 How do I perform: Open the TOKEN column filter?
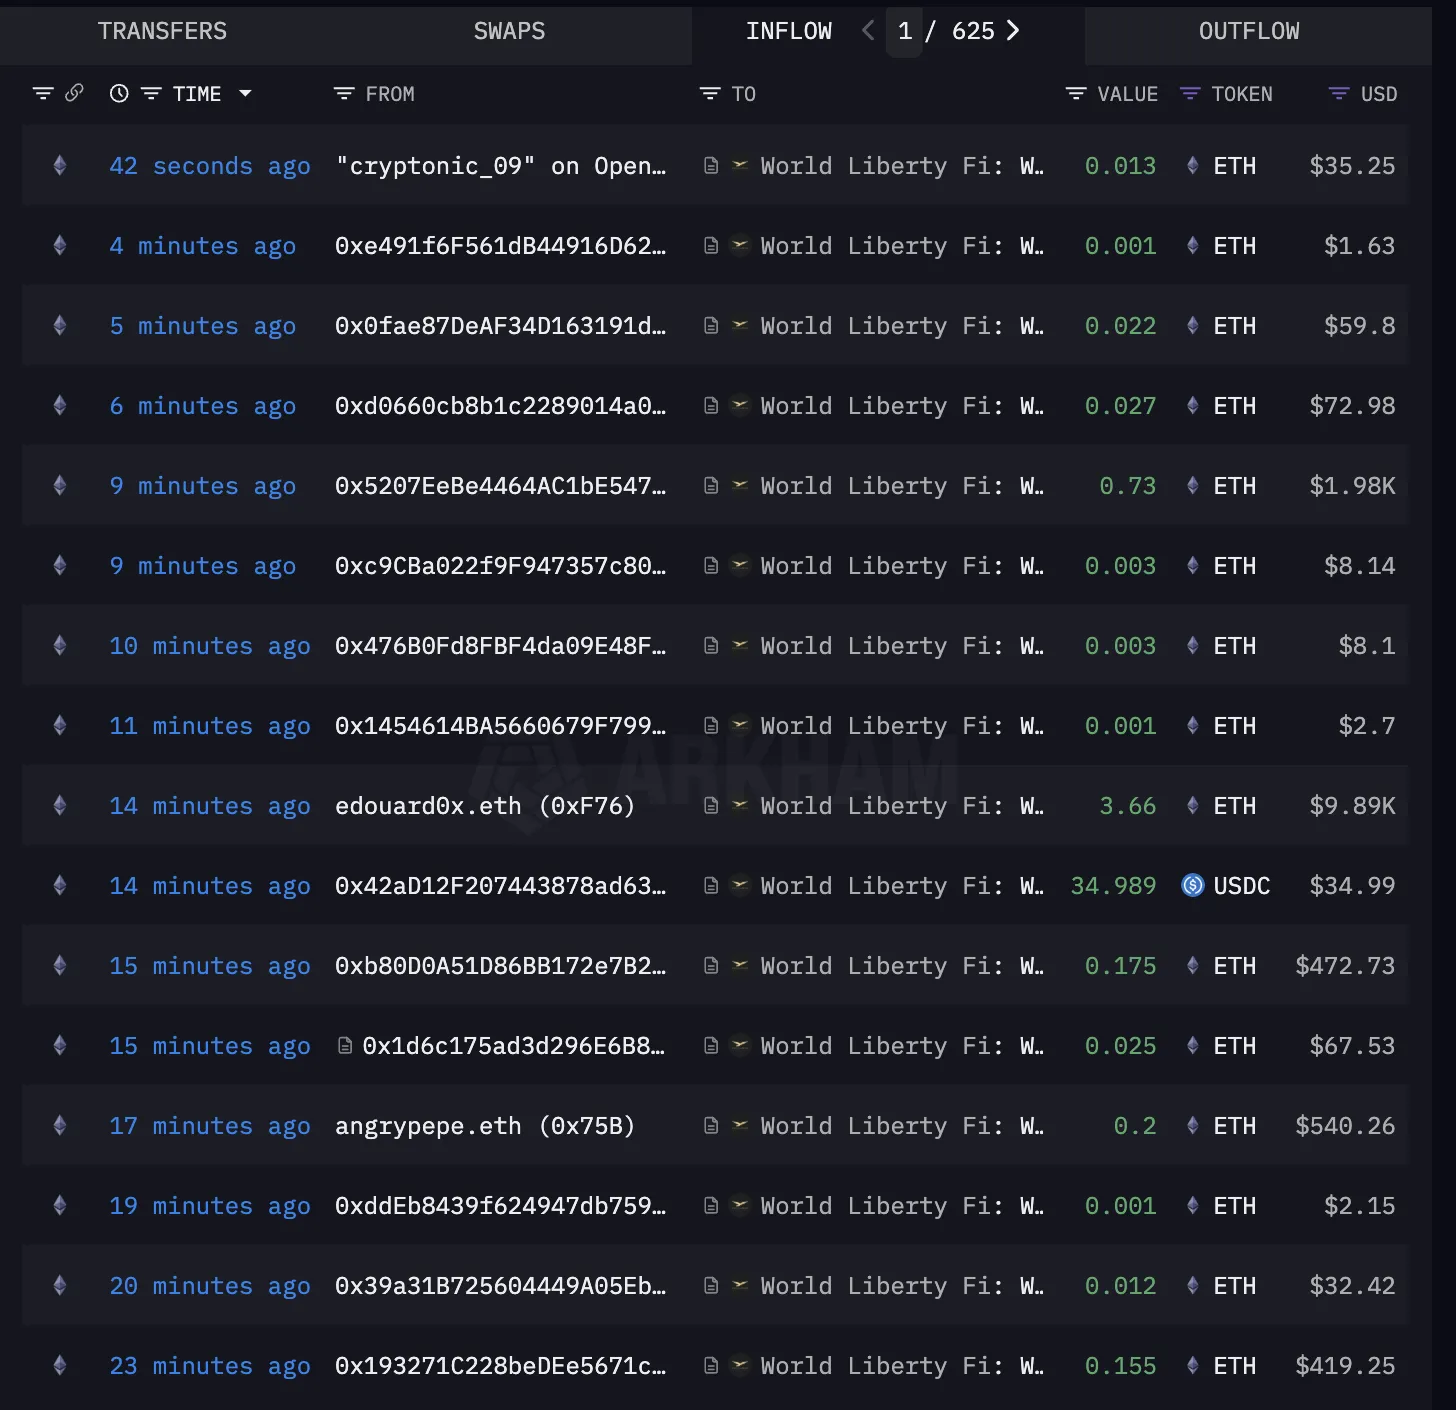tap(1190, 93)
